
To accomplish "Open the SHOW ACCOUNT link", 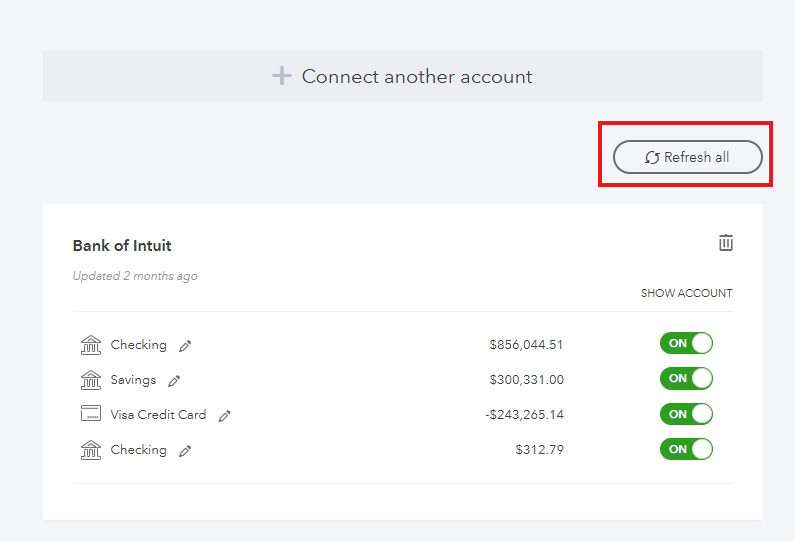I will pyautogui.click(x=686, y=294).
